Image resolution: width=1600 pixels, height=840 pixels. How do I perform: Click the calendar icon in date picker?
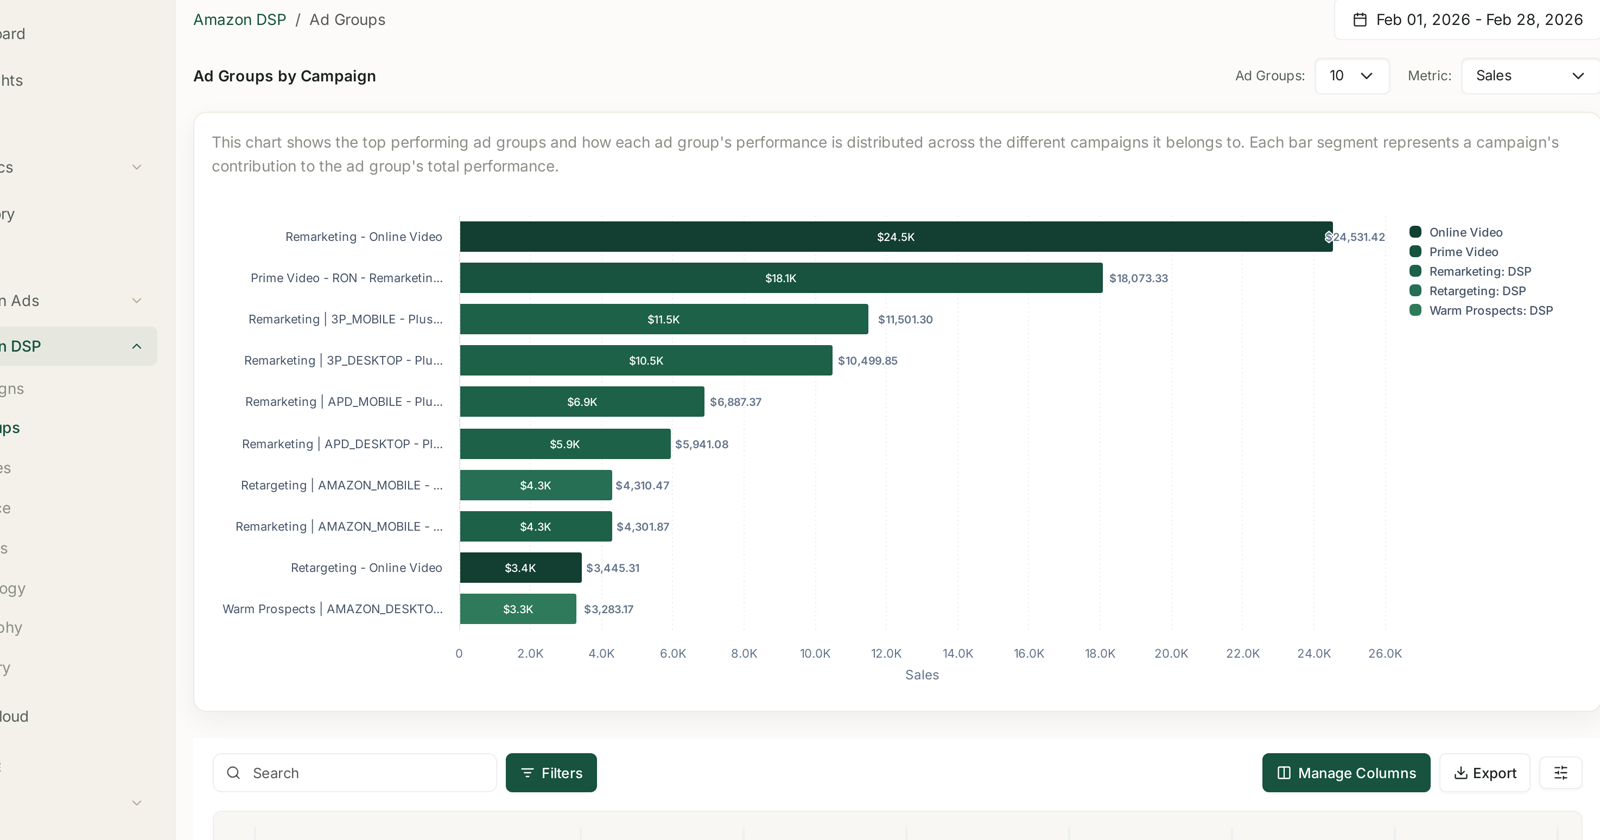click(x=1360, y=20)
